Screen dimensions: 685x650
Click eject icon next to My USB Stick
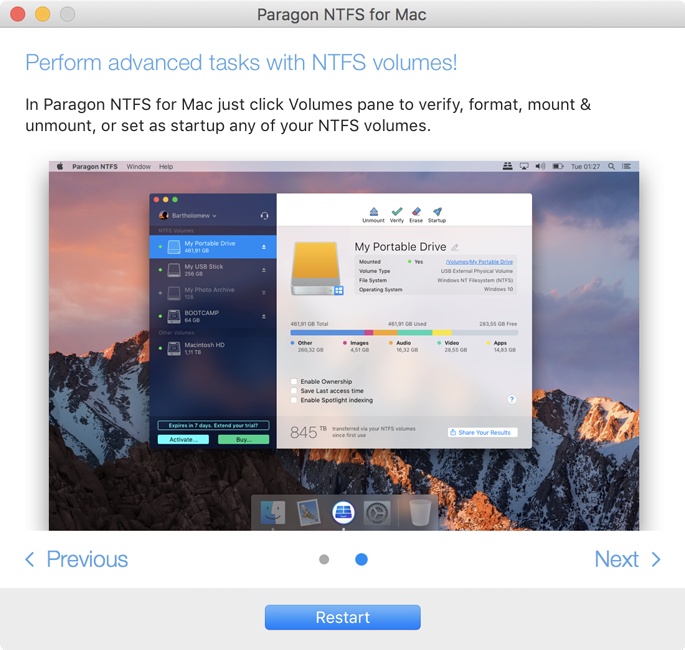[x=264, y=270]
